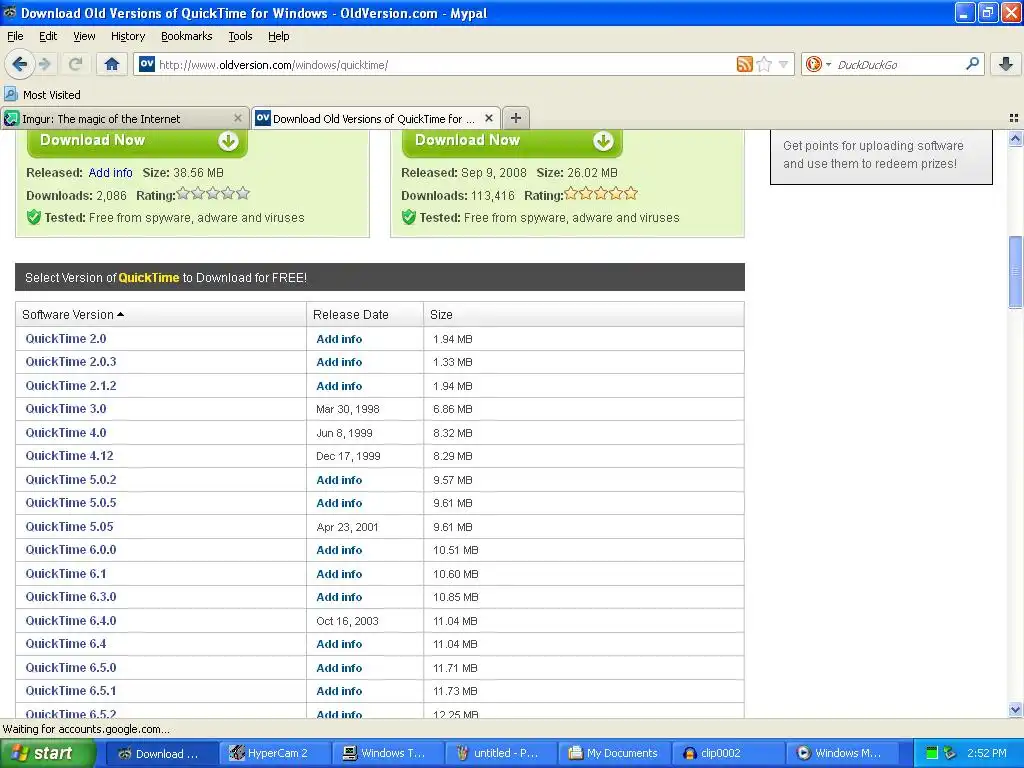
Task: Reload the current page
Action: click(75, 64)
